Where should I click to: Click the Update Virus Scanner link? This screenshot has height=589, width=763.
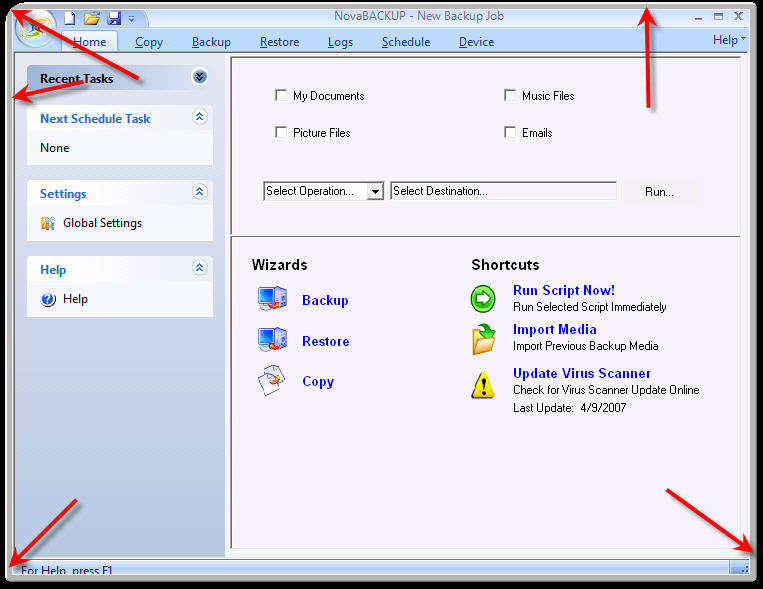pyautogui.click(x=582, y=373)
